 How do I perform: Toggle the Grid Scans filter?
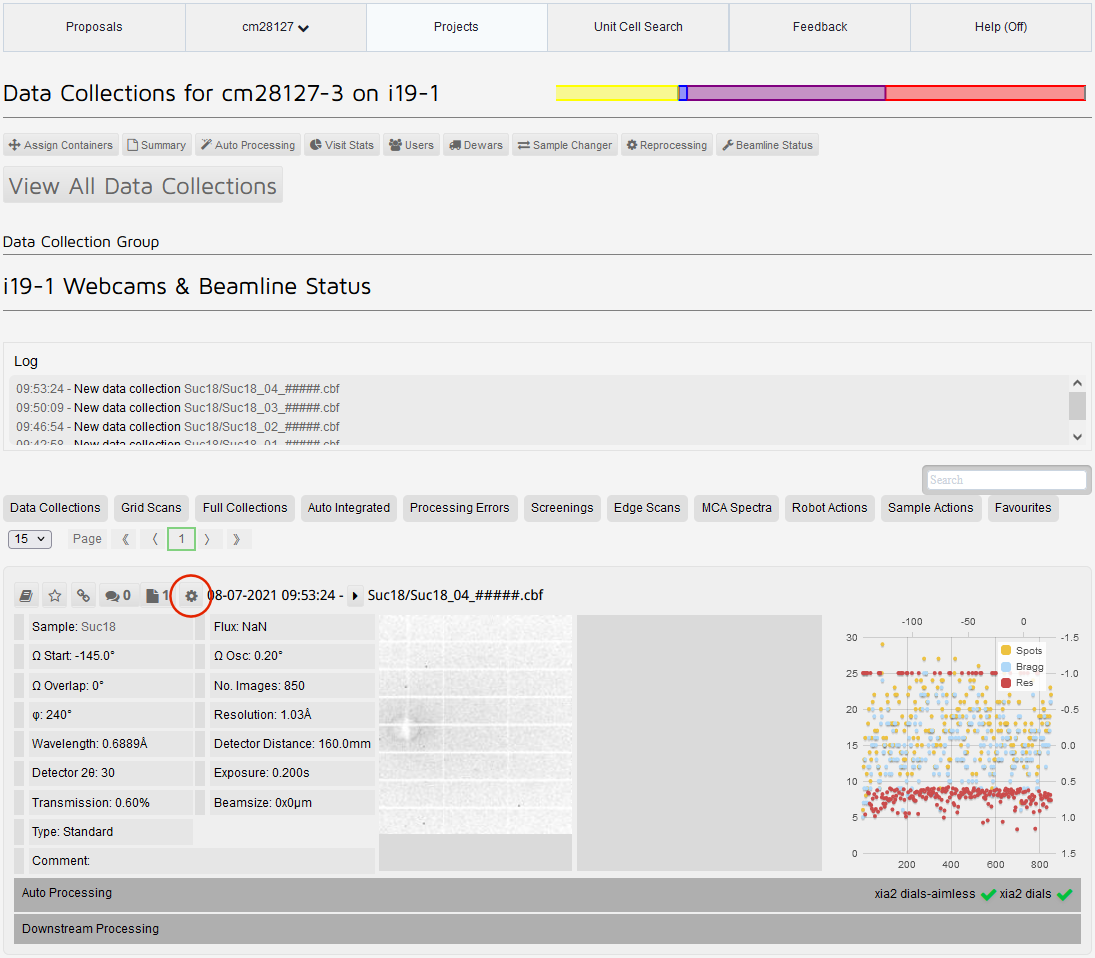click(151, 508)
